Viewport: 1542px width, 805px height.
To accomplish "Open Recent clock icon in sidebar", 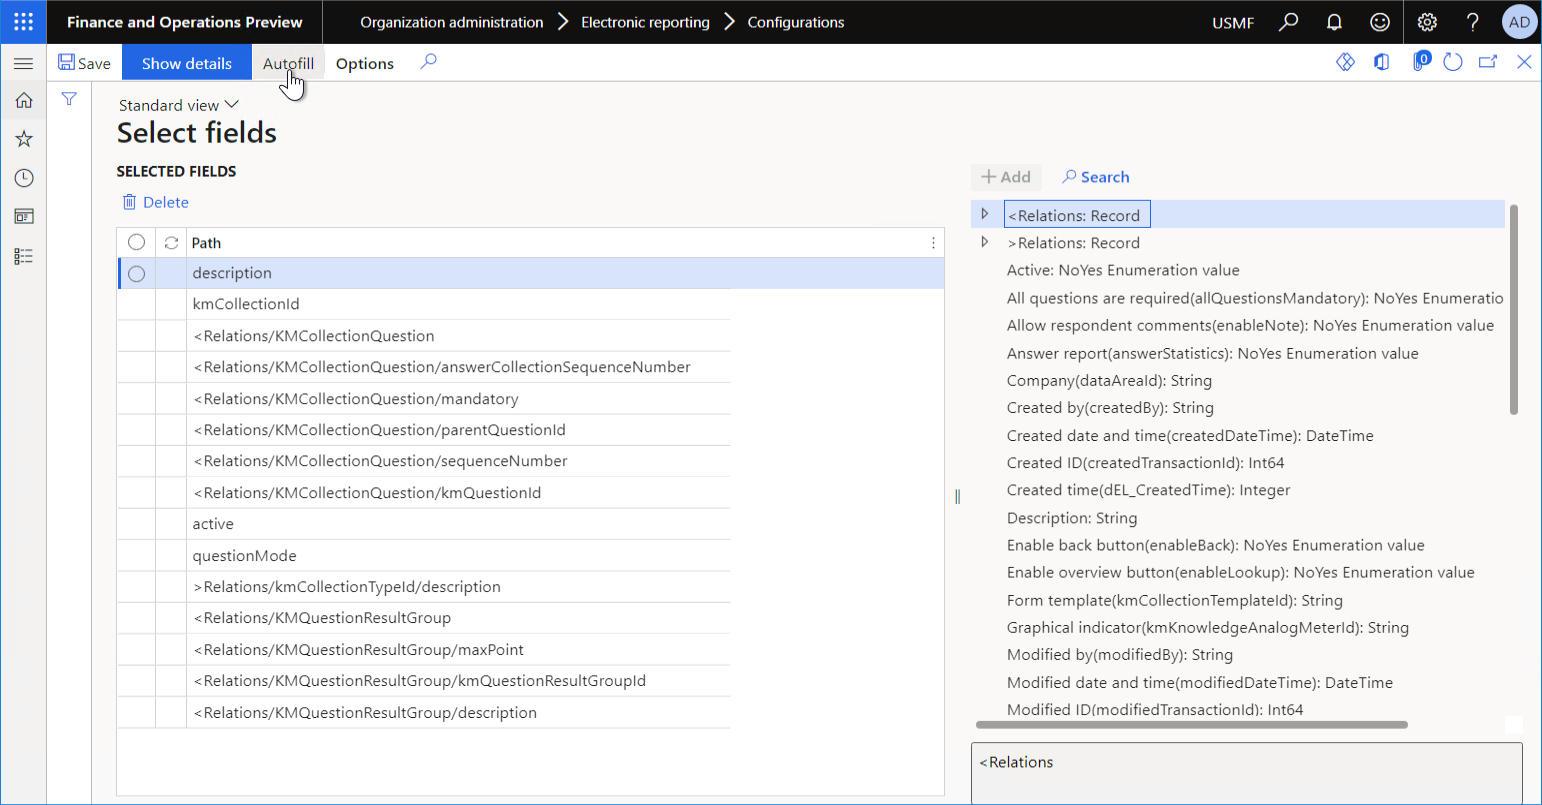I will pyautogui.click(x=24, y=178).
